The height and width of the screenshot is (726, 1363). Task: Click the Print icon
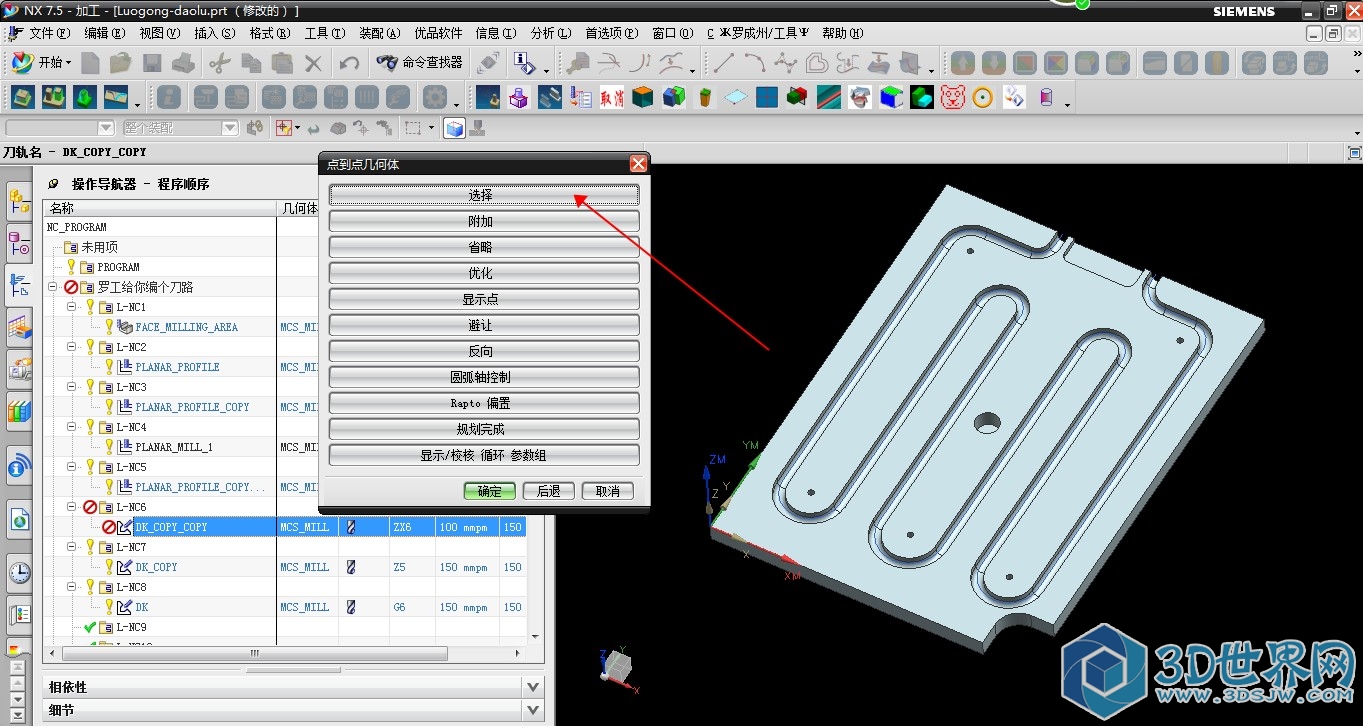click(x=183, y=63)
